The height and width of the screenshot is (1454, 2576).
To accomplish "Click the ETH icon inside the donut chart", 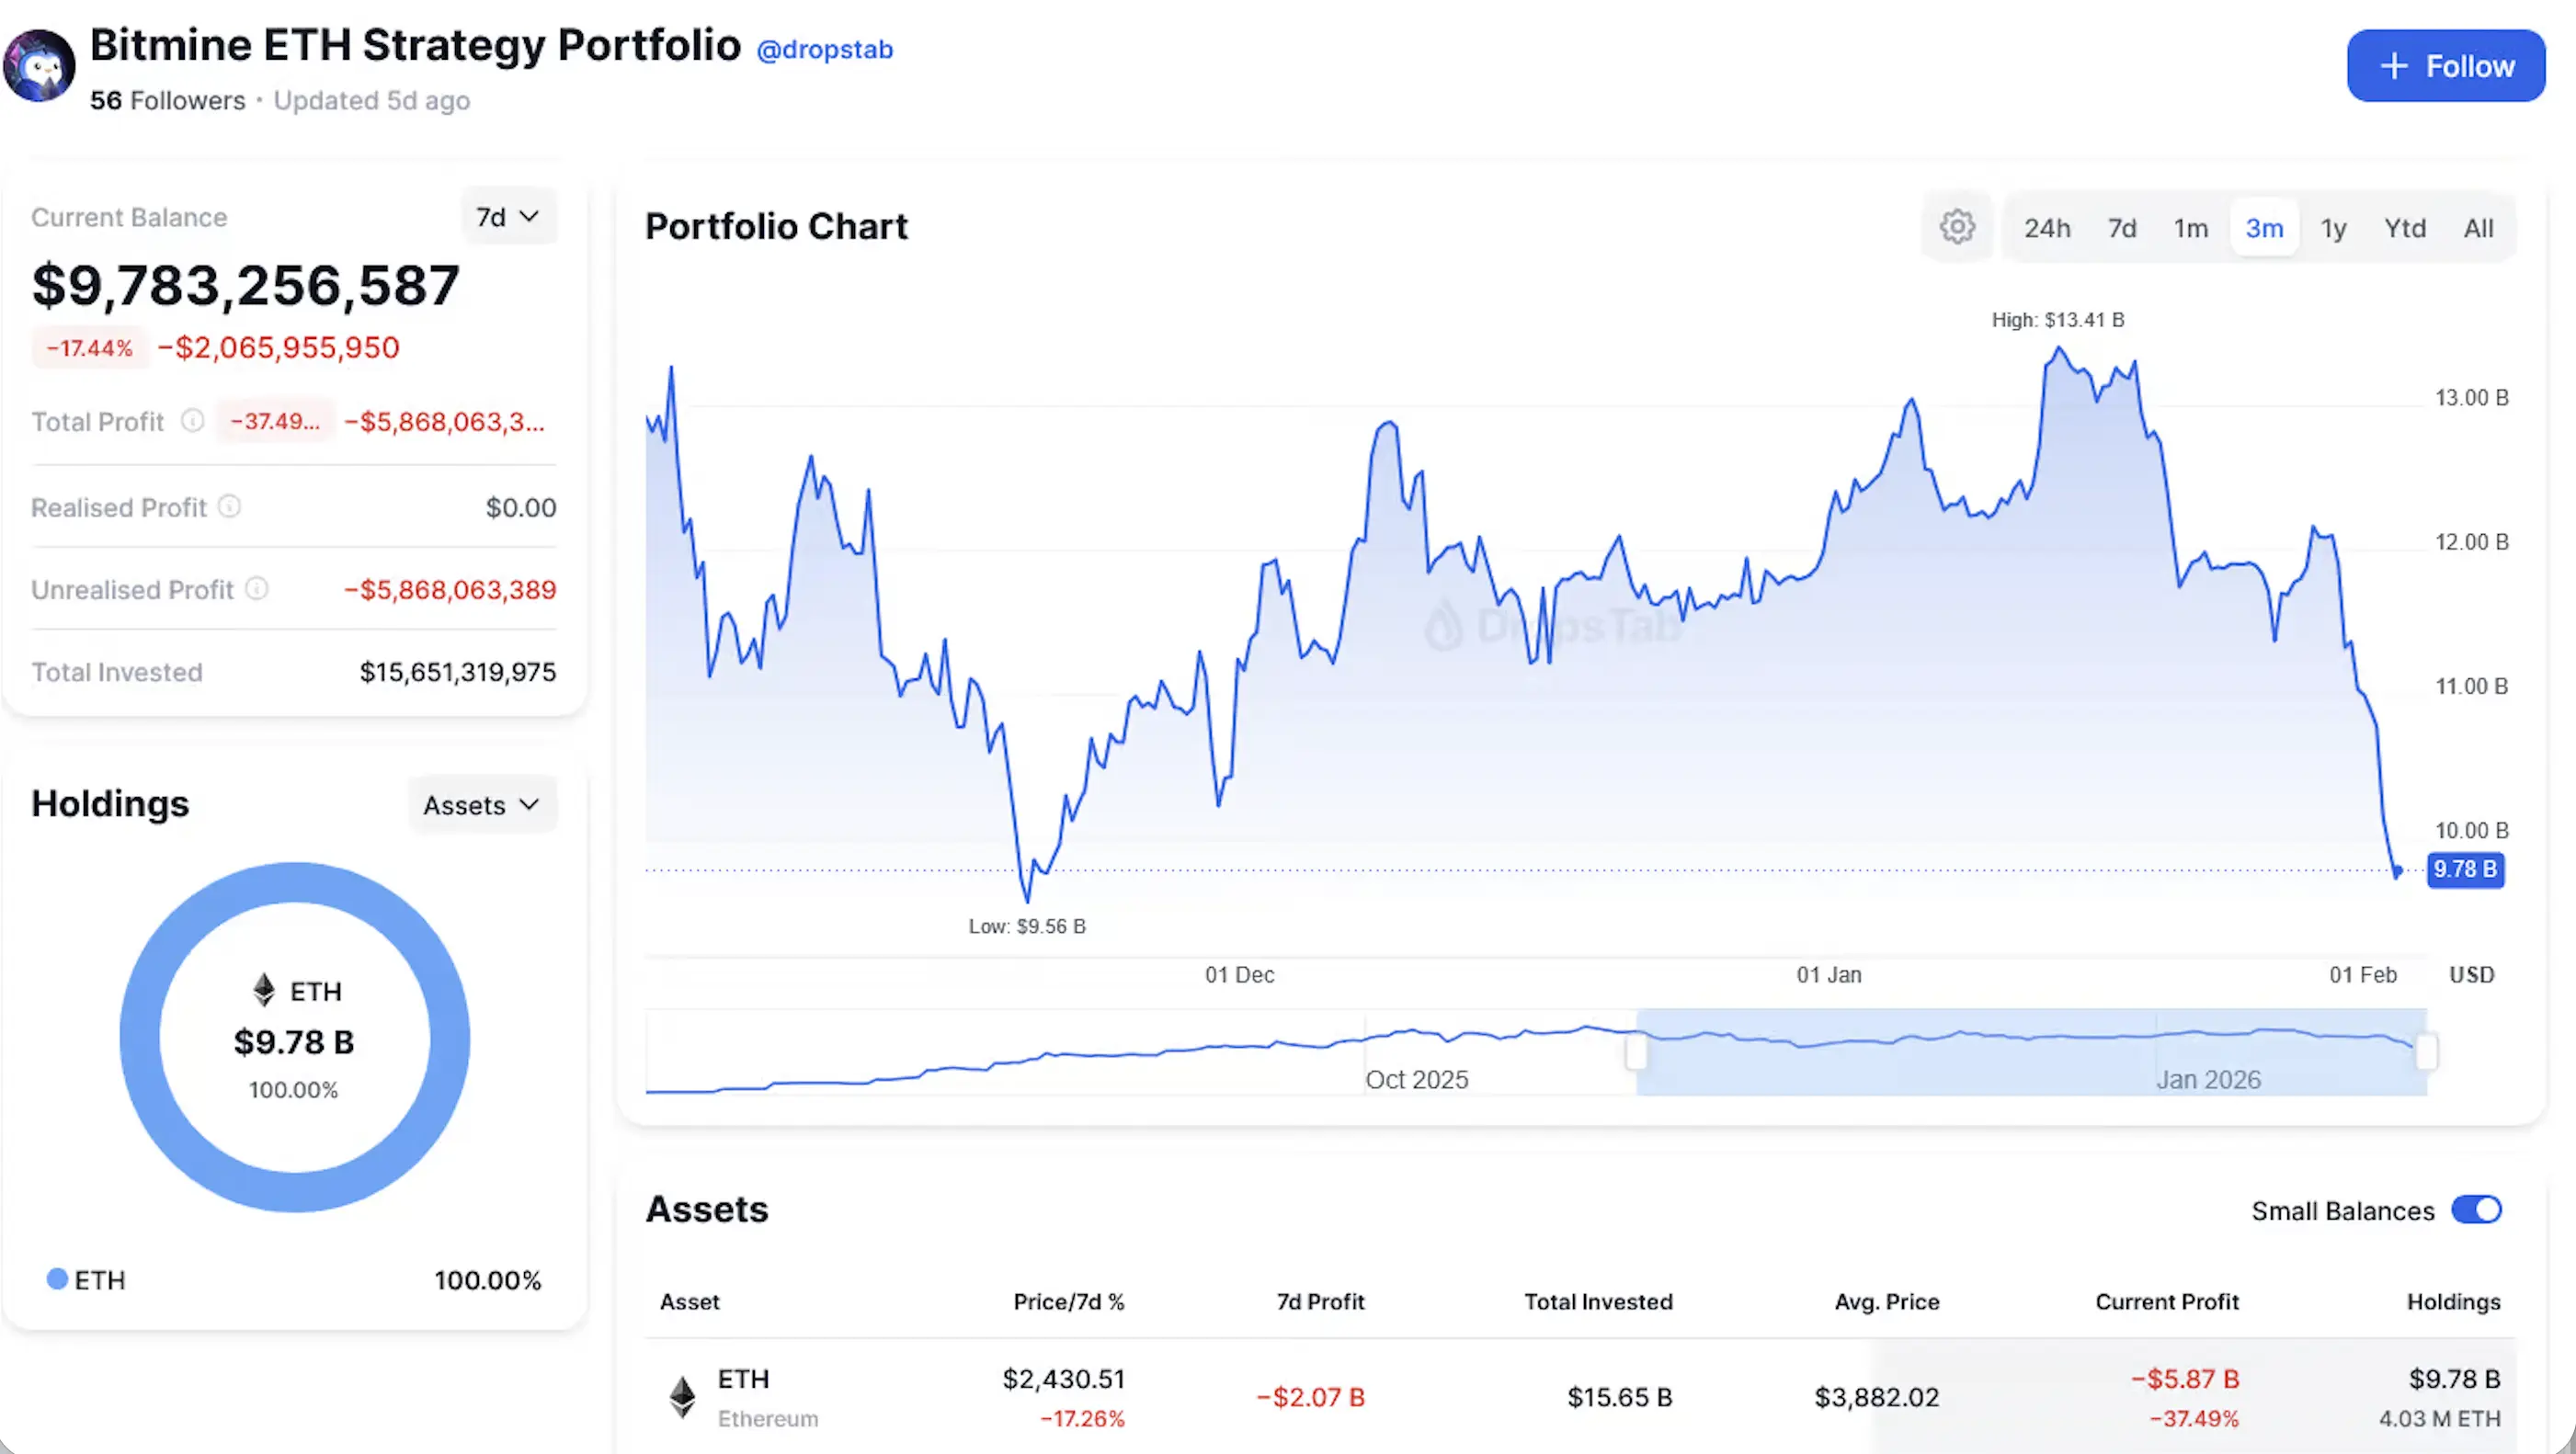I will point(264,990).
